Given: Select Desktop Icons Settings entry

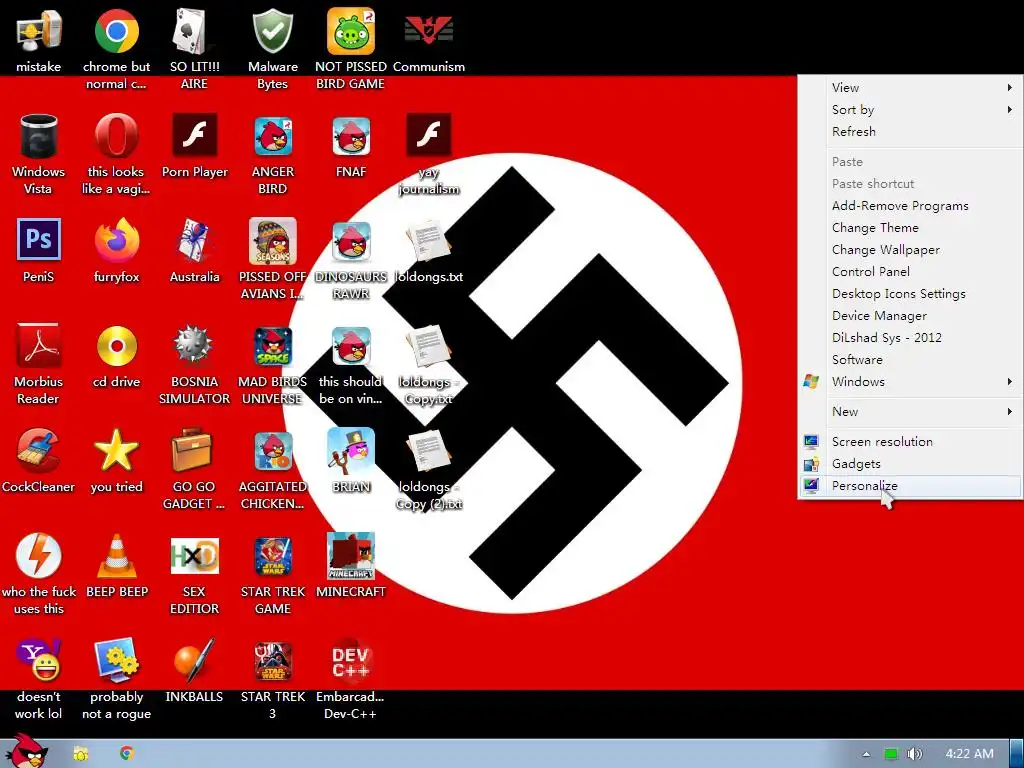Looking at the screenshot, I should point(910,293).
